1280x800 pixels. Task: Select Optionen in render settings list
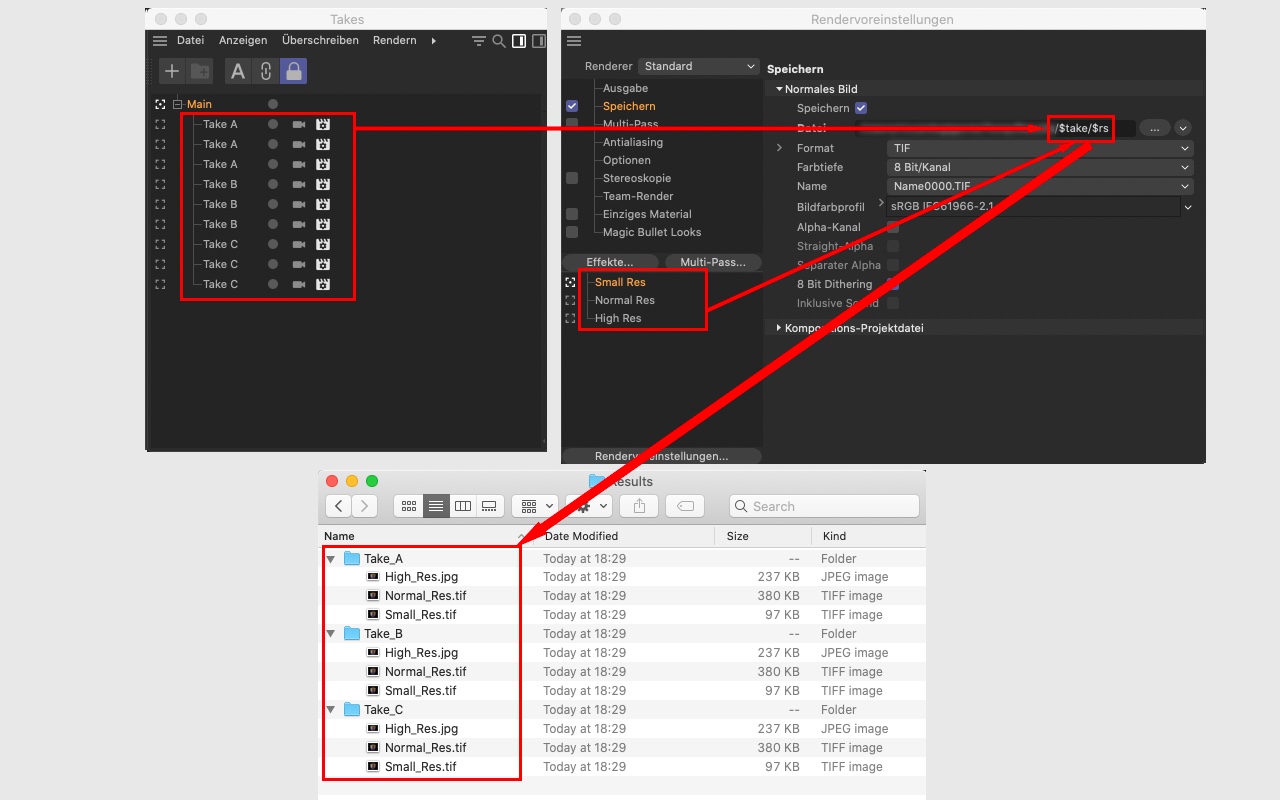click(627, 160)
